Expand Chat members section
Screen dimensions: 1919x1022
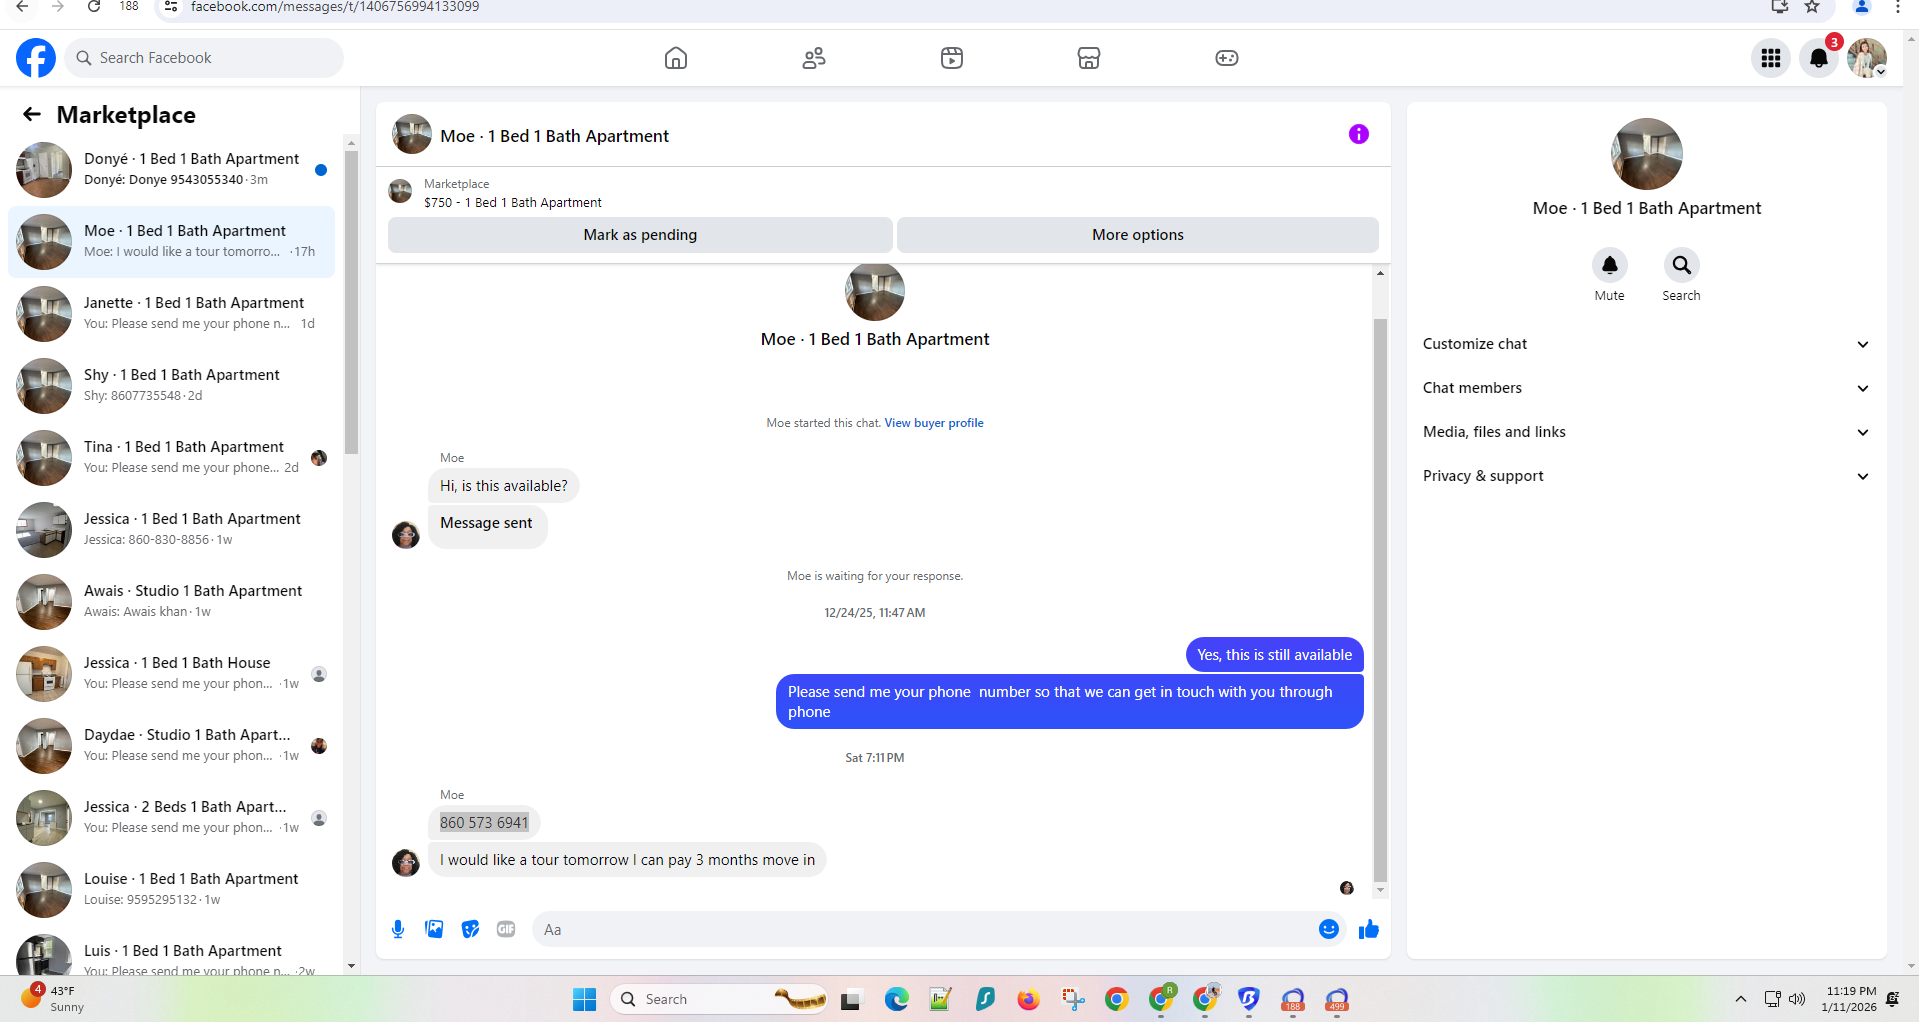(x=1646, y=388)
